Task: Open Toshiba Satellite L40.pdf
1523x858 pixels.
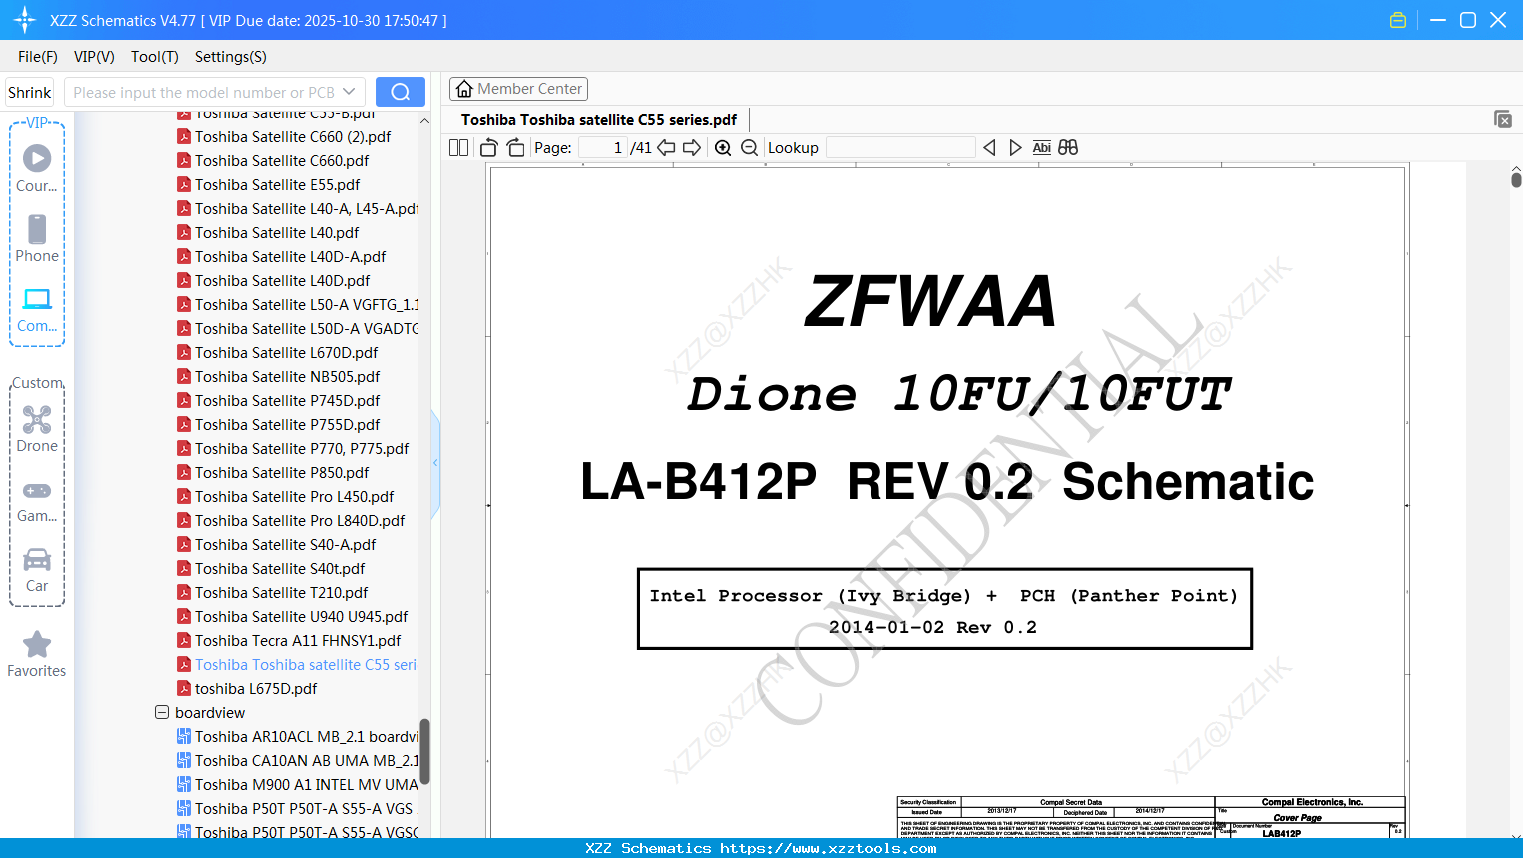Action: [x=268, y=233]
